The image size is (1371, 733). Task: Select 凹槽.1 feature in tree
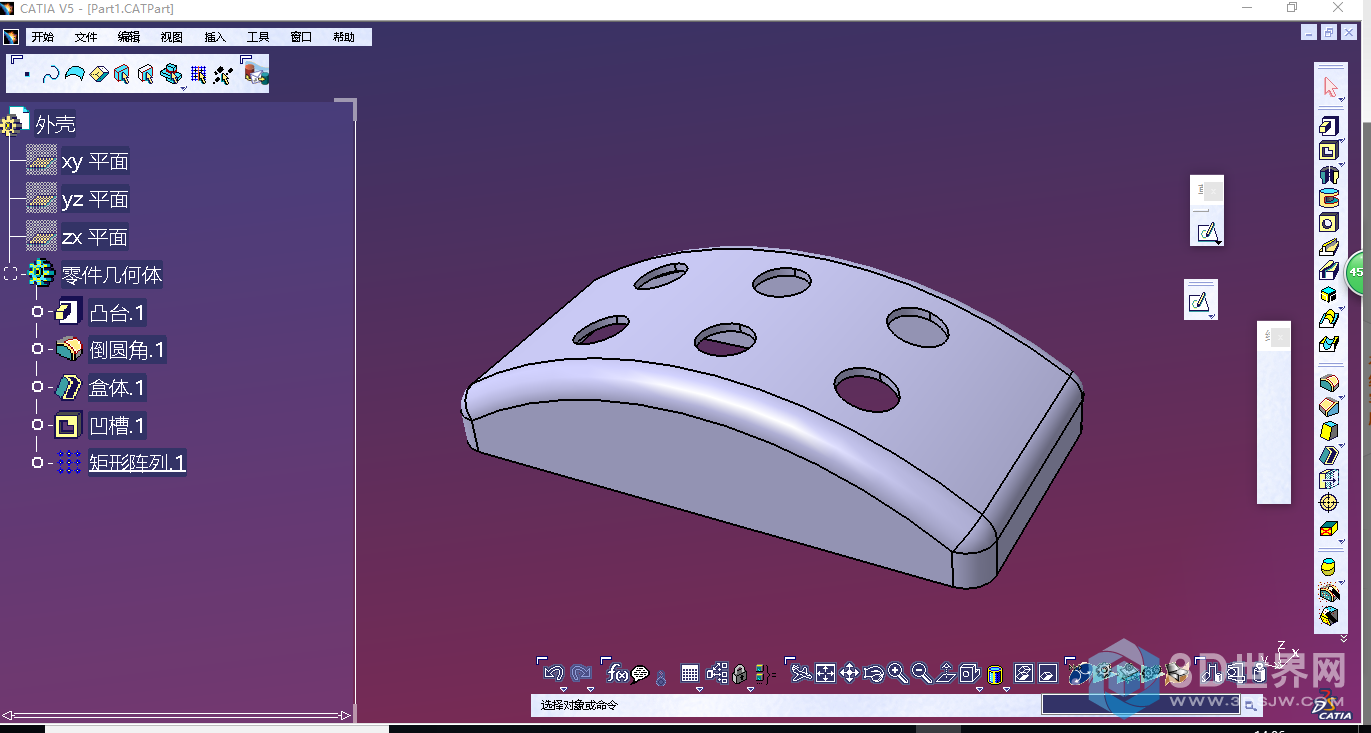[x=117, y=426]
